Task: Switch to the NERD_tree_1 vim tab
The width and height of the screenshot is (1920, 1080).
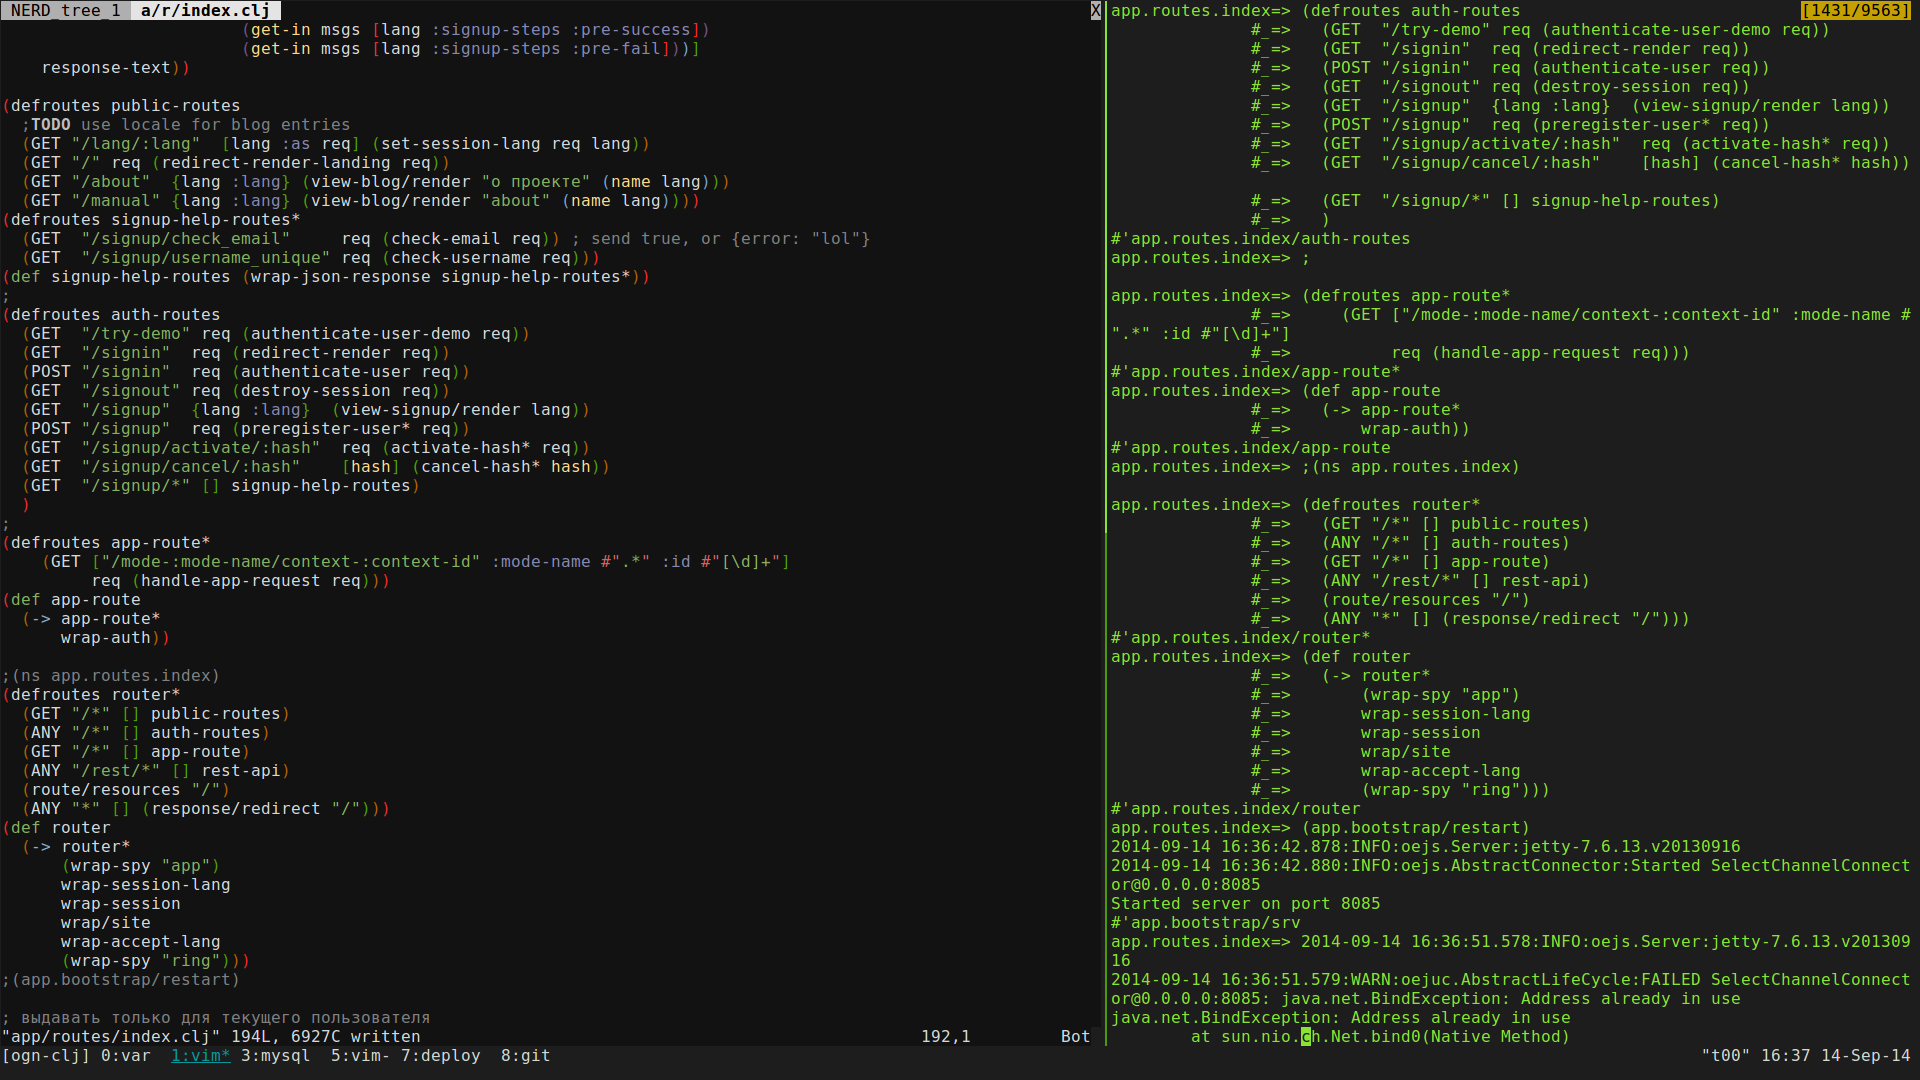Action: click(66, 11)
